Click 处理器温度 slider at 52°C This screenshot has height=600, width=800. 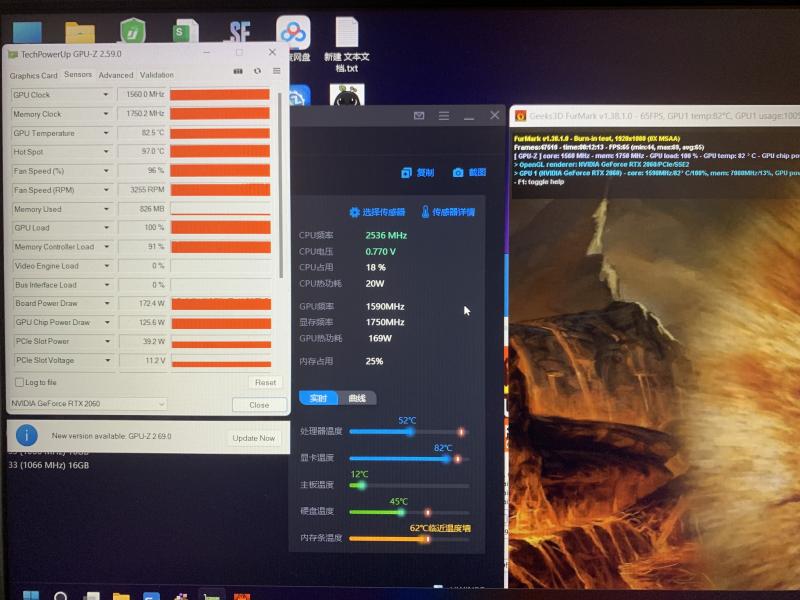point(410,432)
